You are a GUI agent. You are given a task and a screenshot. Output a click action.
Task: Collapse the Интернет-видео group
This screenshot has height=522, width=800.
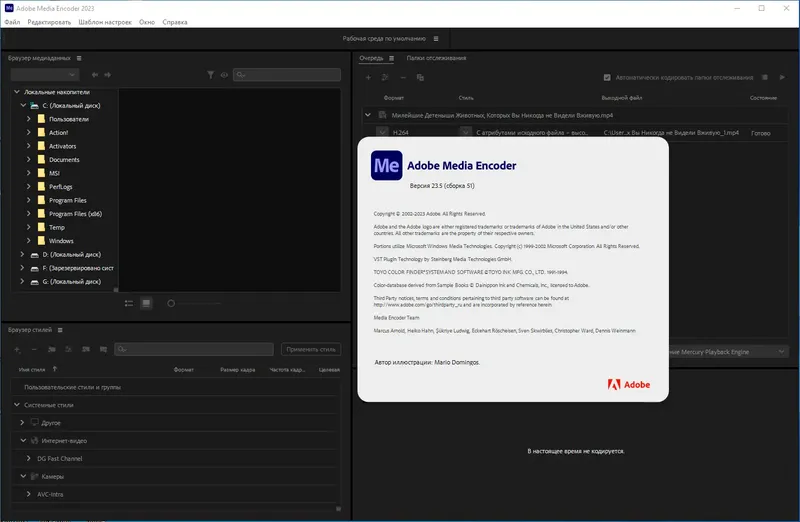point(23,440)
